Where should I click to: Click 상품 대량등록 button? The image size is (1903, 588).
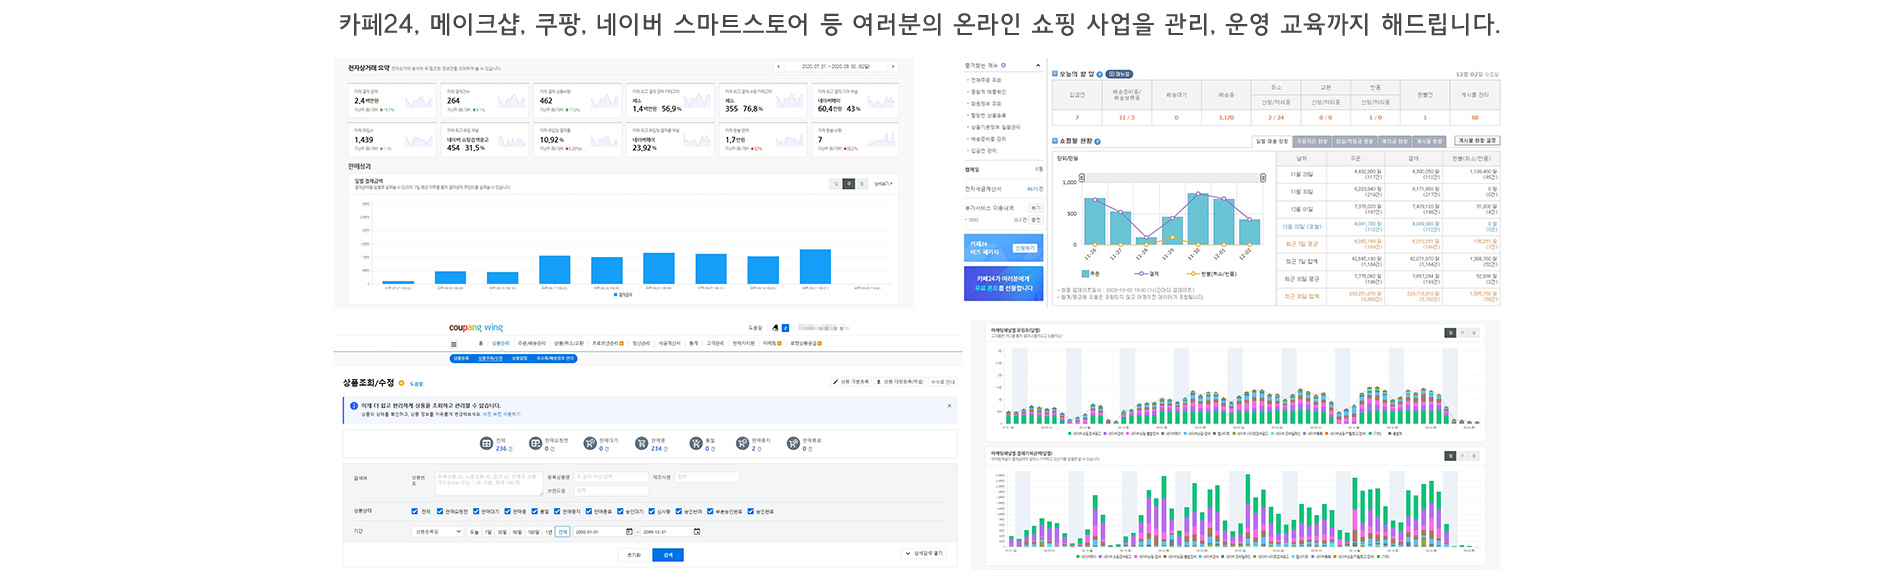tap(900, 382)
